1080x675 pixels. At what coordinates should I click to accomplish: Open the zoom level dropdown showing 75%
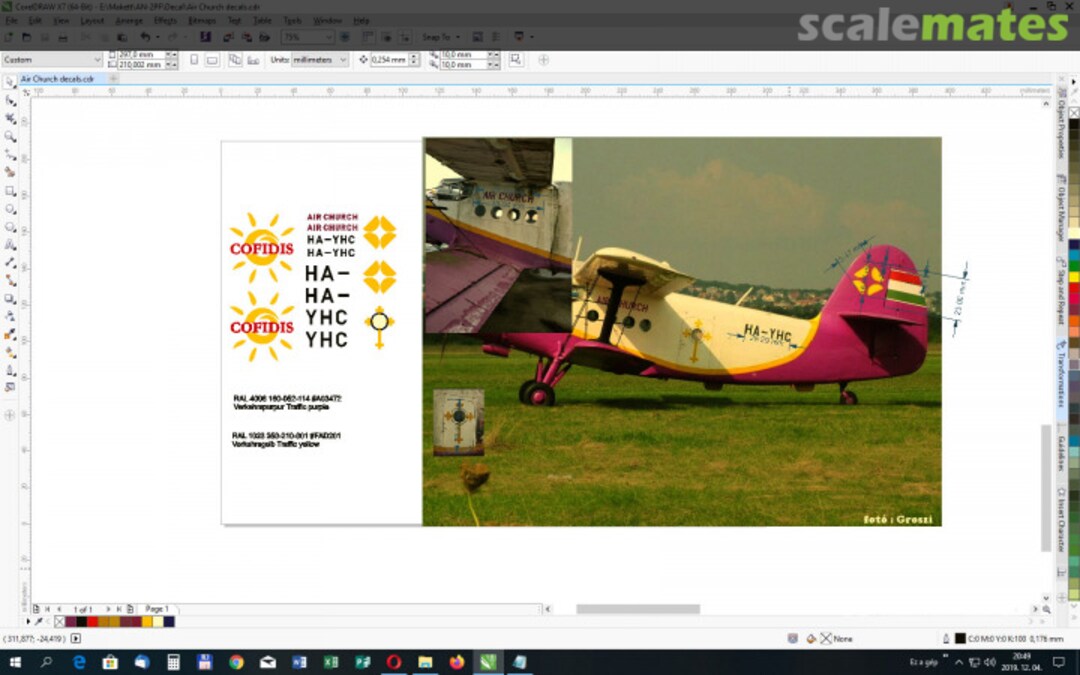pos(306,37)
